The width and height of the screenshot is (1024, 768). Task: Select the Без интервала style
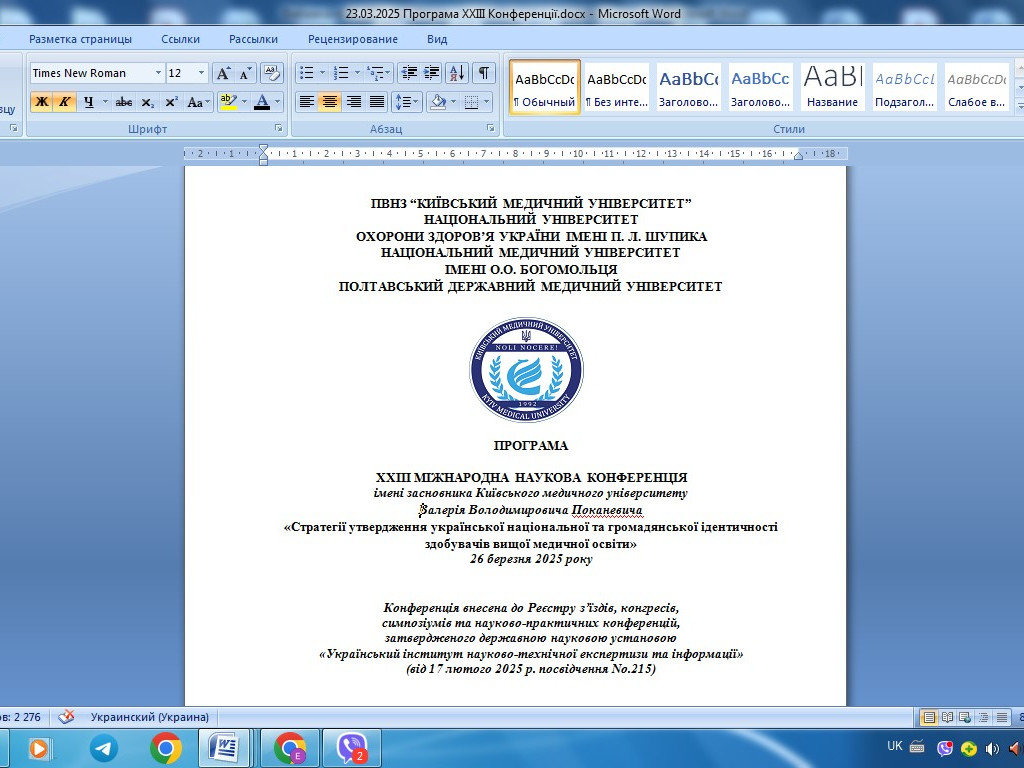[x=616, y=88]
